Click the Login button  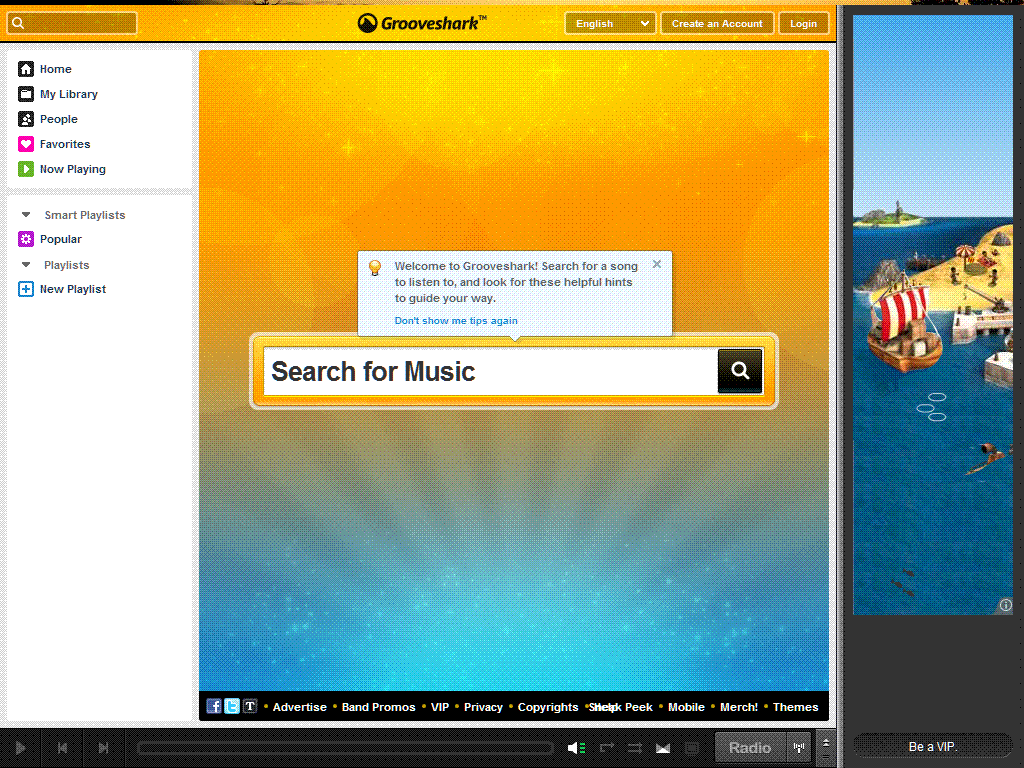coord(803,24)
